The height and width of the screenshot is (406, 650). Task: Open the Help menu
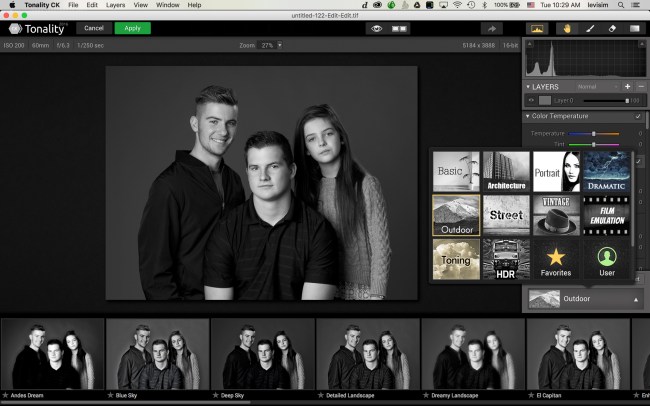pyautogui.click(x=194, y=5)
